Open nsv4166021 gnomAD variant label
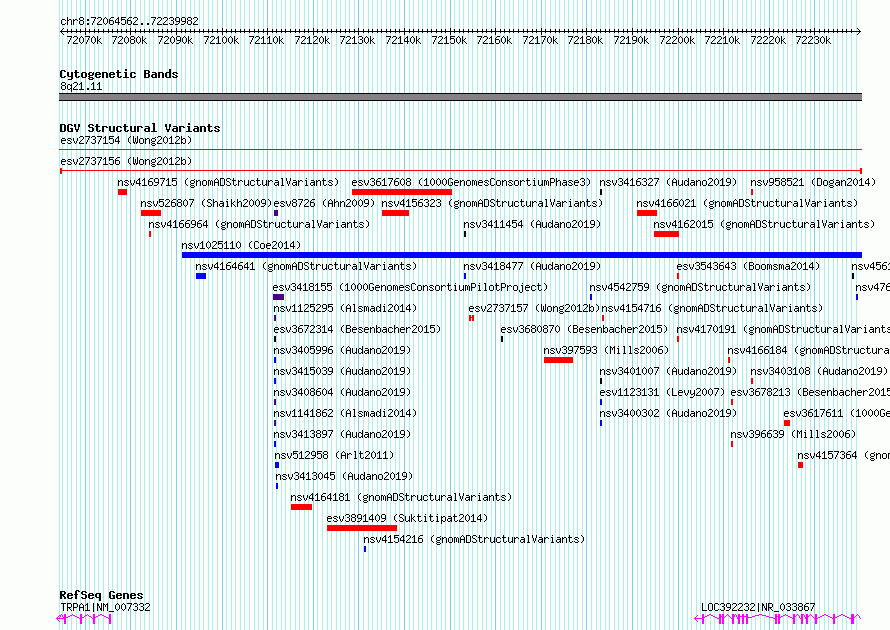Viewport: 890px width, 630px height. coord(747,203)
